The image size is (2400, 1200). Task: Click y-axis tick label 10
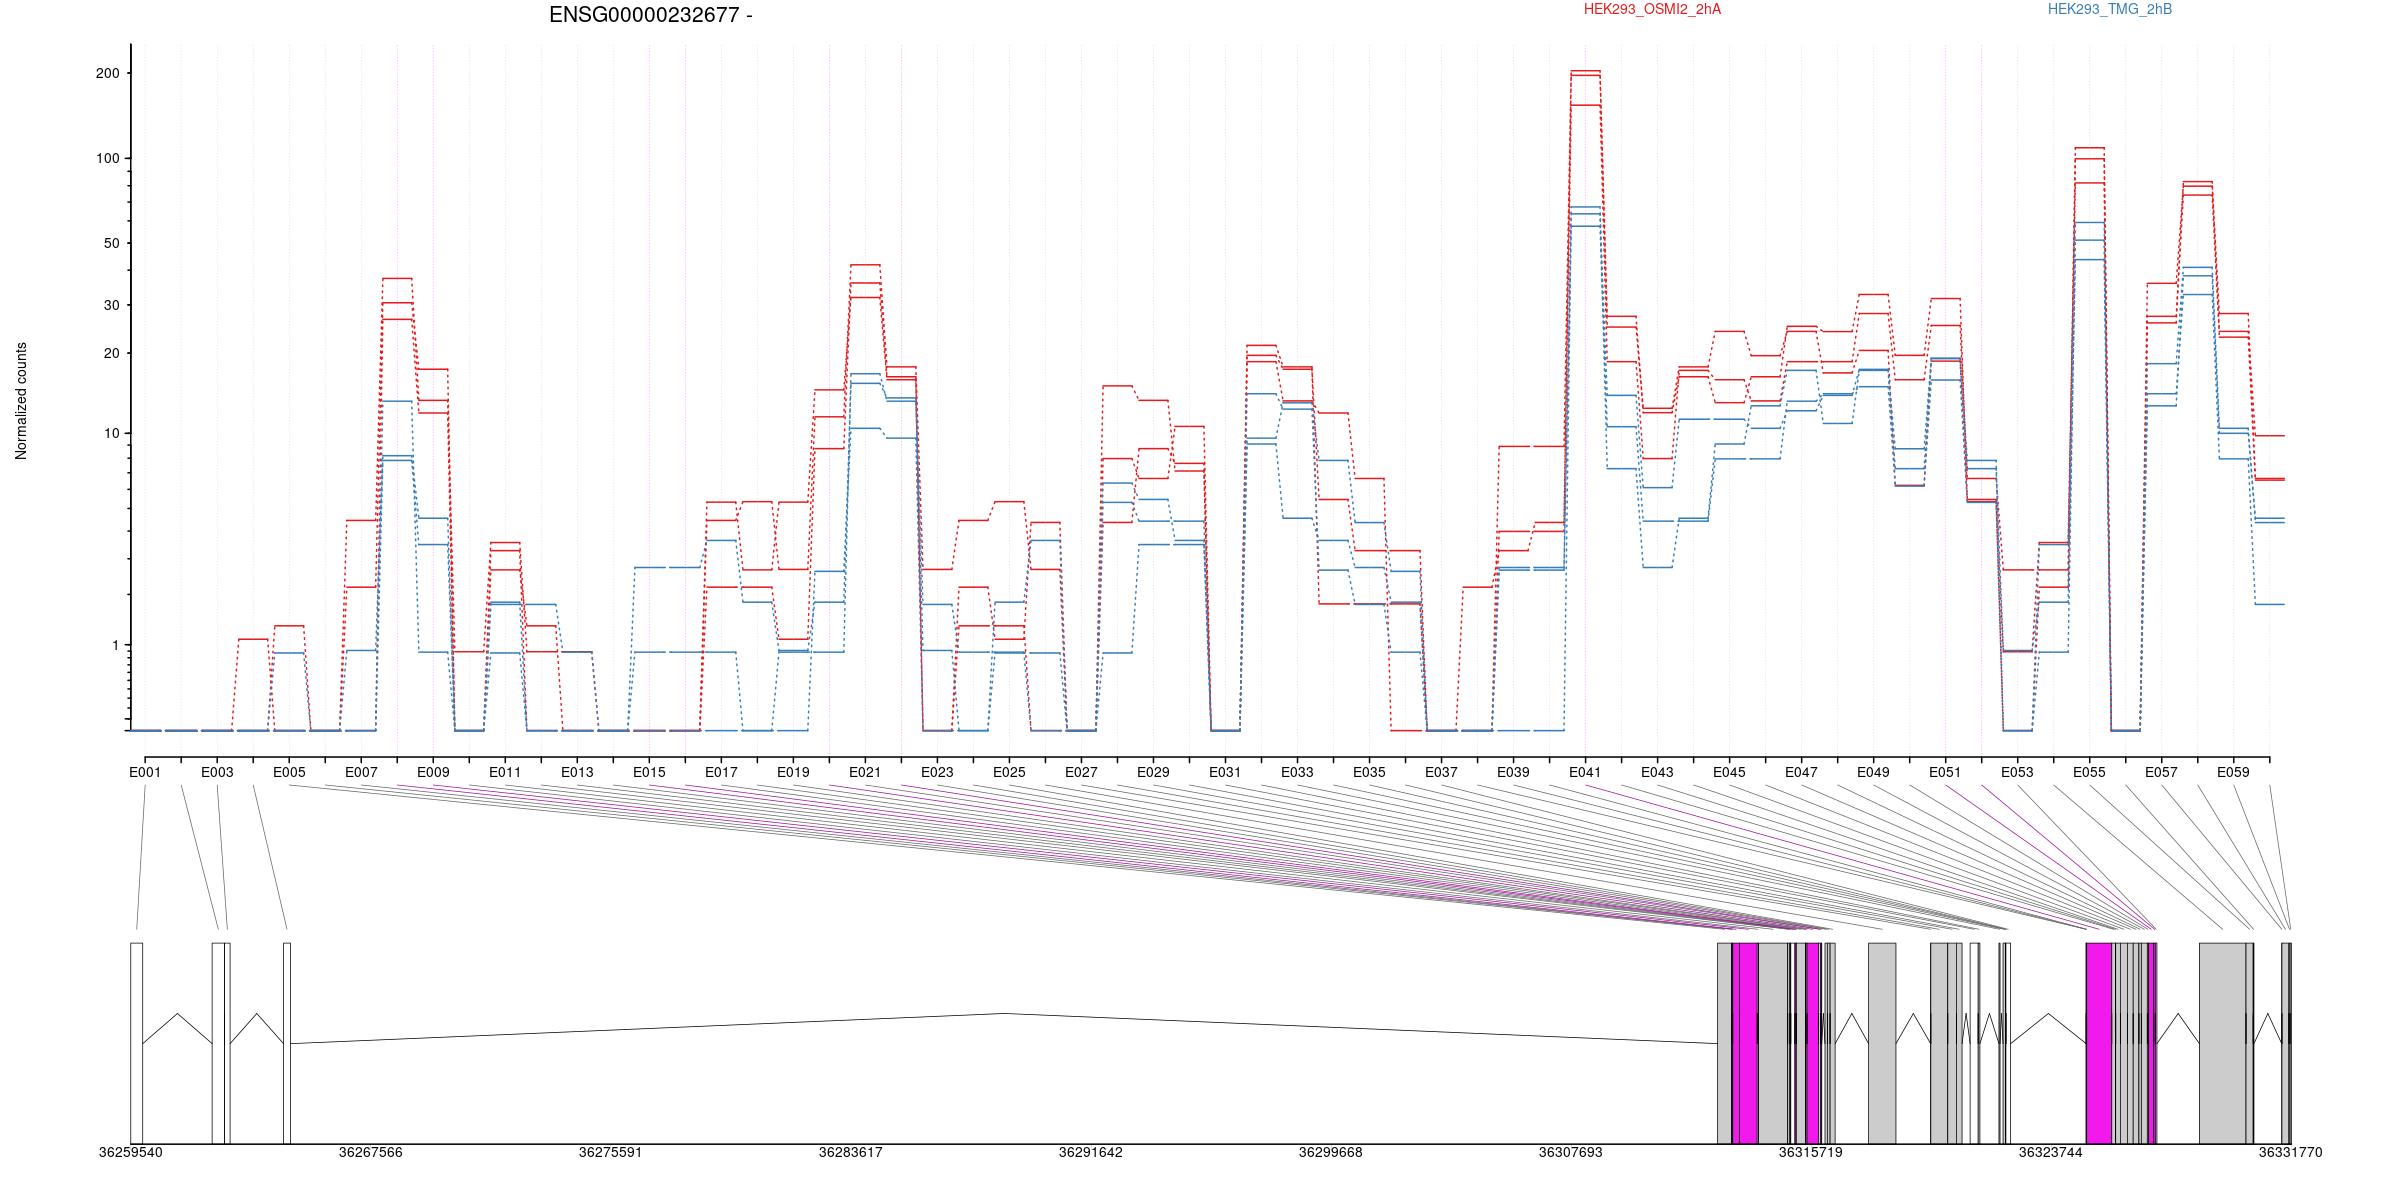pyautogui.click(x=112, y=433)
